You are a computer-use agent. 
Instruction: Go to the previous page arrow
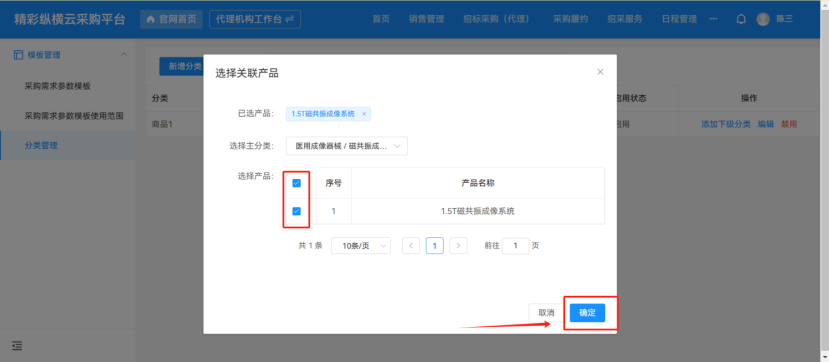coord(411,246)
